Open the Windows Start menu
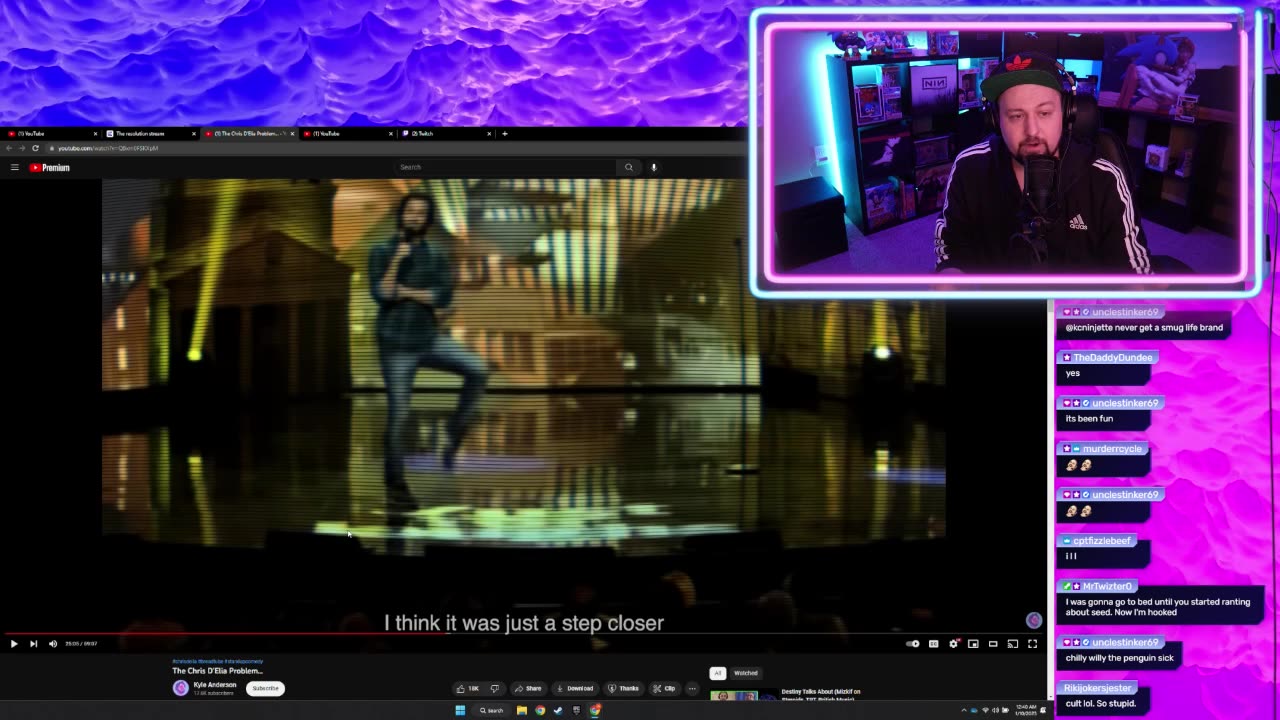This screenshot has height=720, width=1280. pyautogui.click(x=460, y=710)
